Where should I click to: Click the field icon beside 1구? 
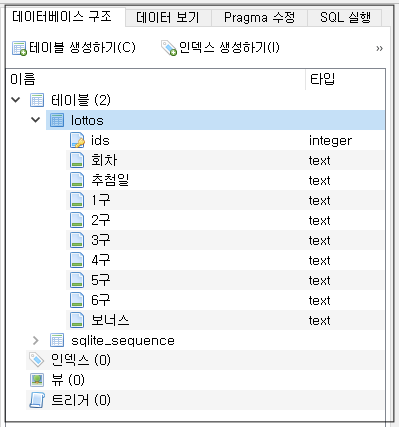click(x=77, y=200)
